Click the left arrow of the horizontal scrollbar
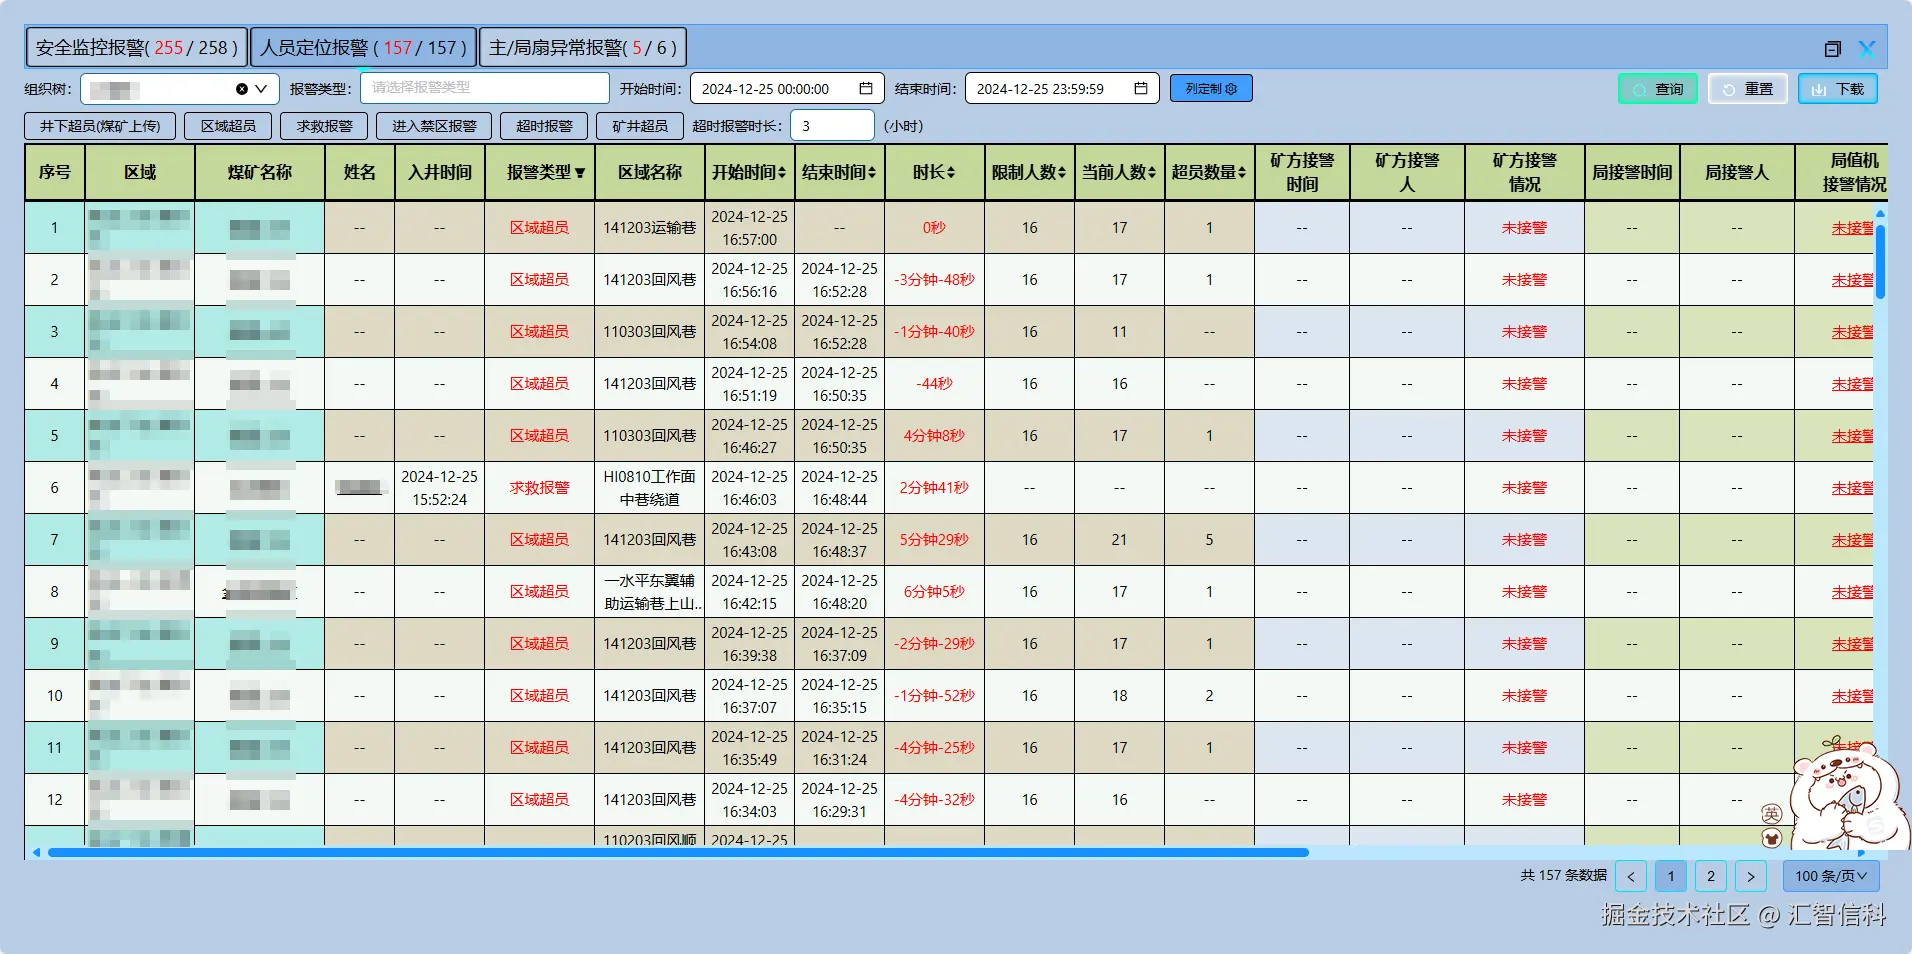 36,853
